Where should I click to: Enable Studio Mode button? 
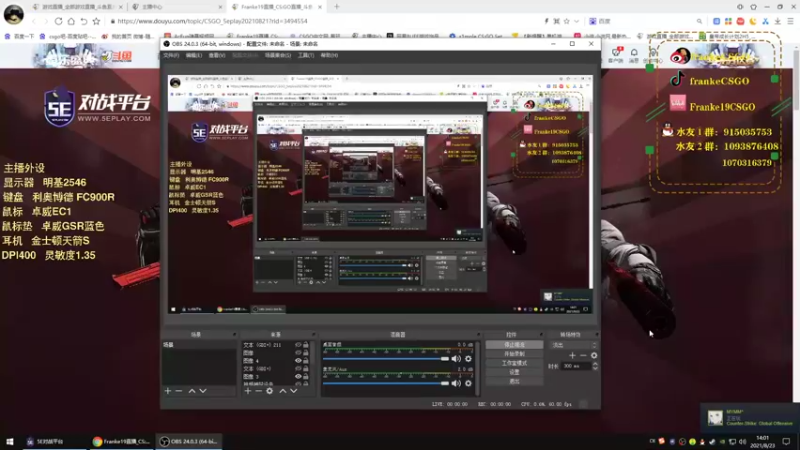click(514, 363)
